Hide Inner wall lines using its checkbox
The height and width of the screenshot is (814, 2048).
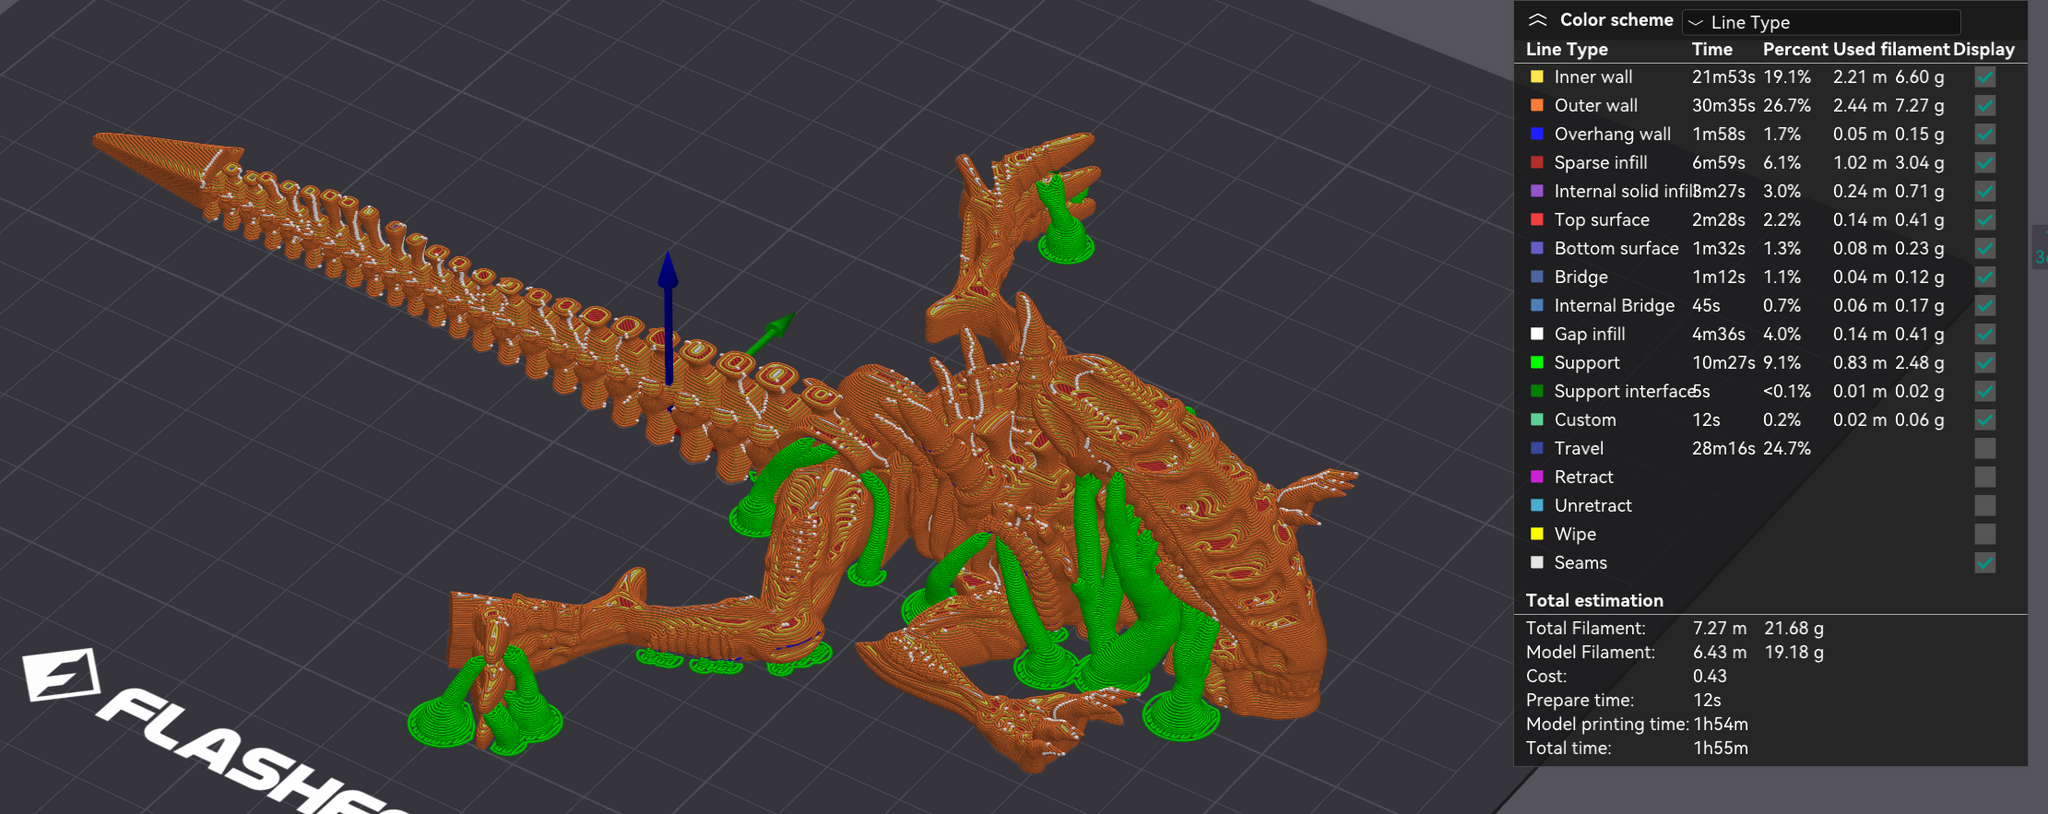(x=1985, y=77)
